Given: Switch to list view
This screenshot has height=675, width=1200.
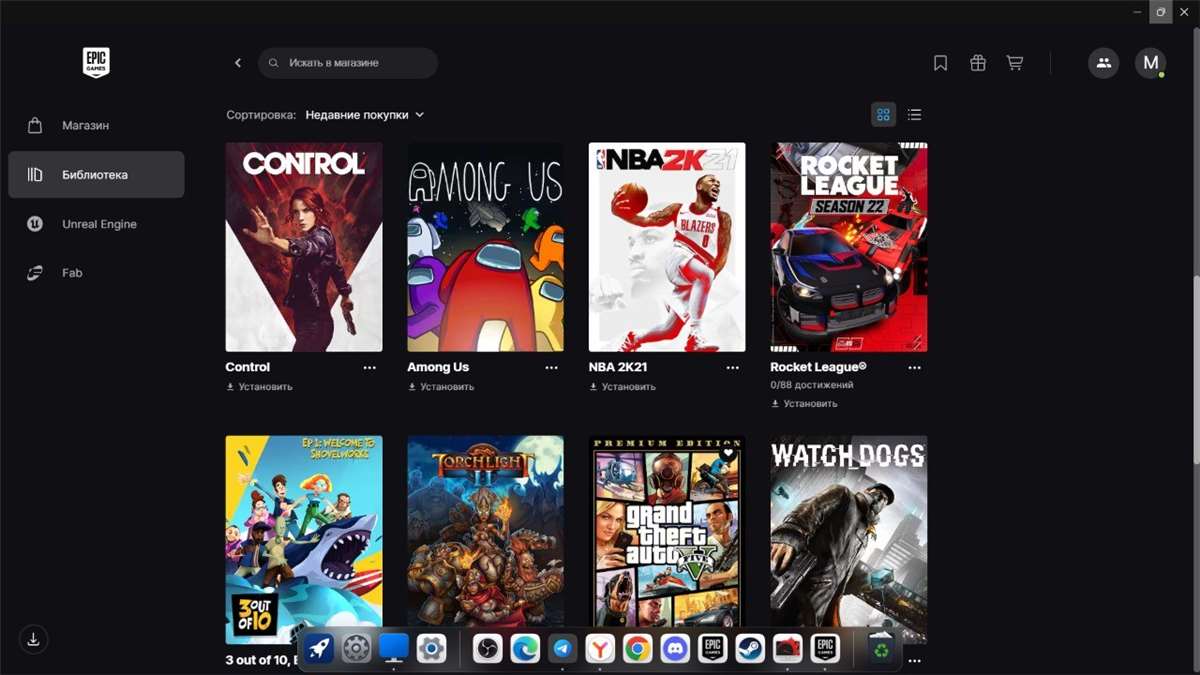Looking at the screenshot, I should (x=914, y=114).
